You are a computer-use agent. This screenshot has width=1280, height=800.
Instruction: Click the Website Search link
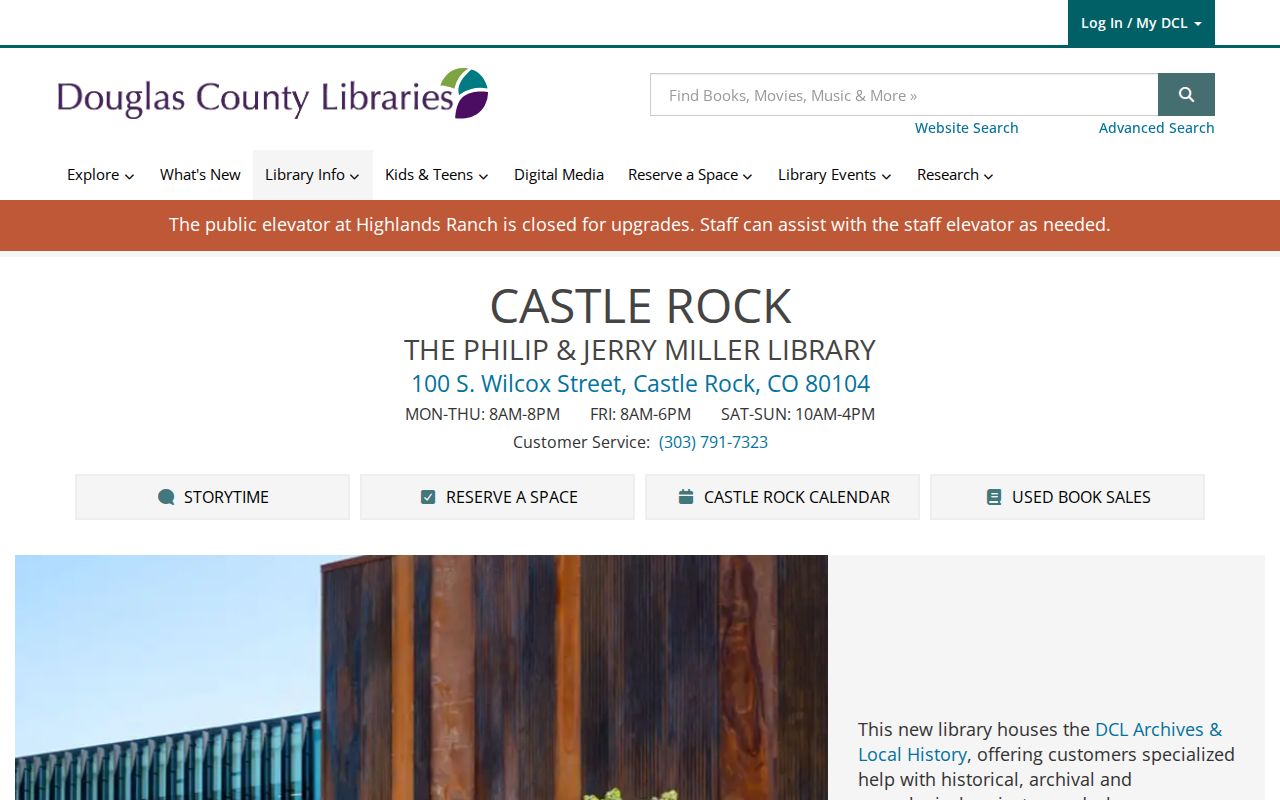coord(966,128)
